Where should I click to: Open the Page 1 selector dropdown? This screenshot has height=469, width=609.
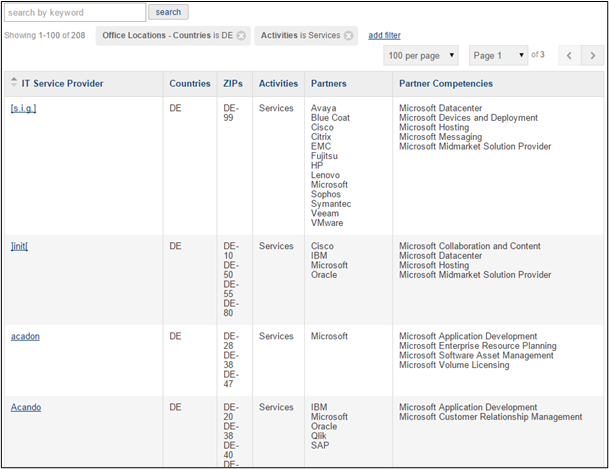498,56
